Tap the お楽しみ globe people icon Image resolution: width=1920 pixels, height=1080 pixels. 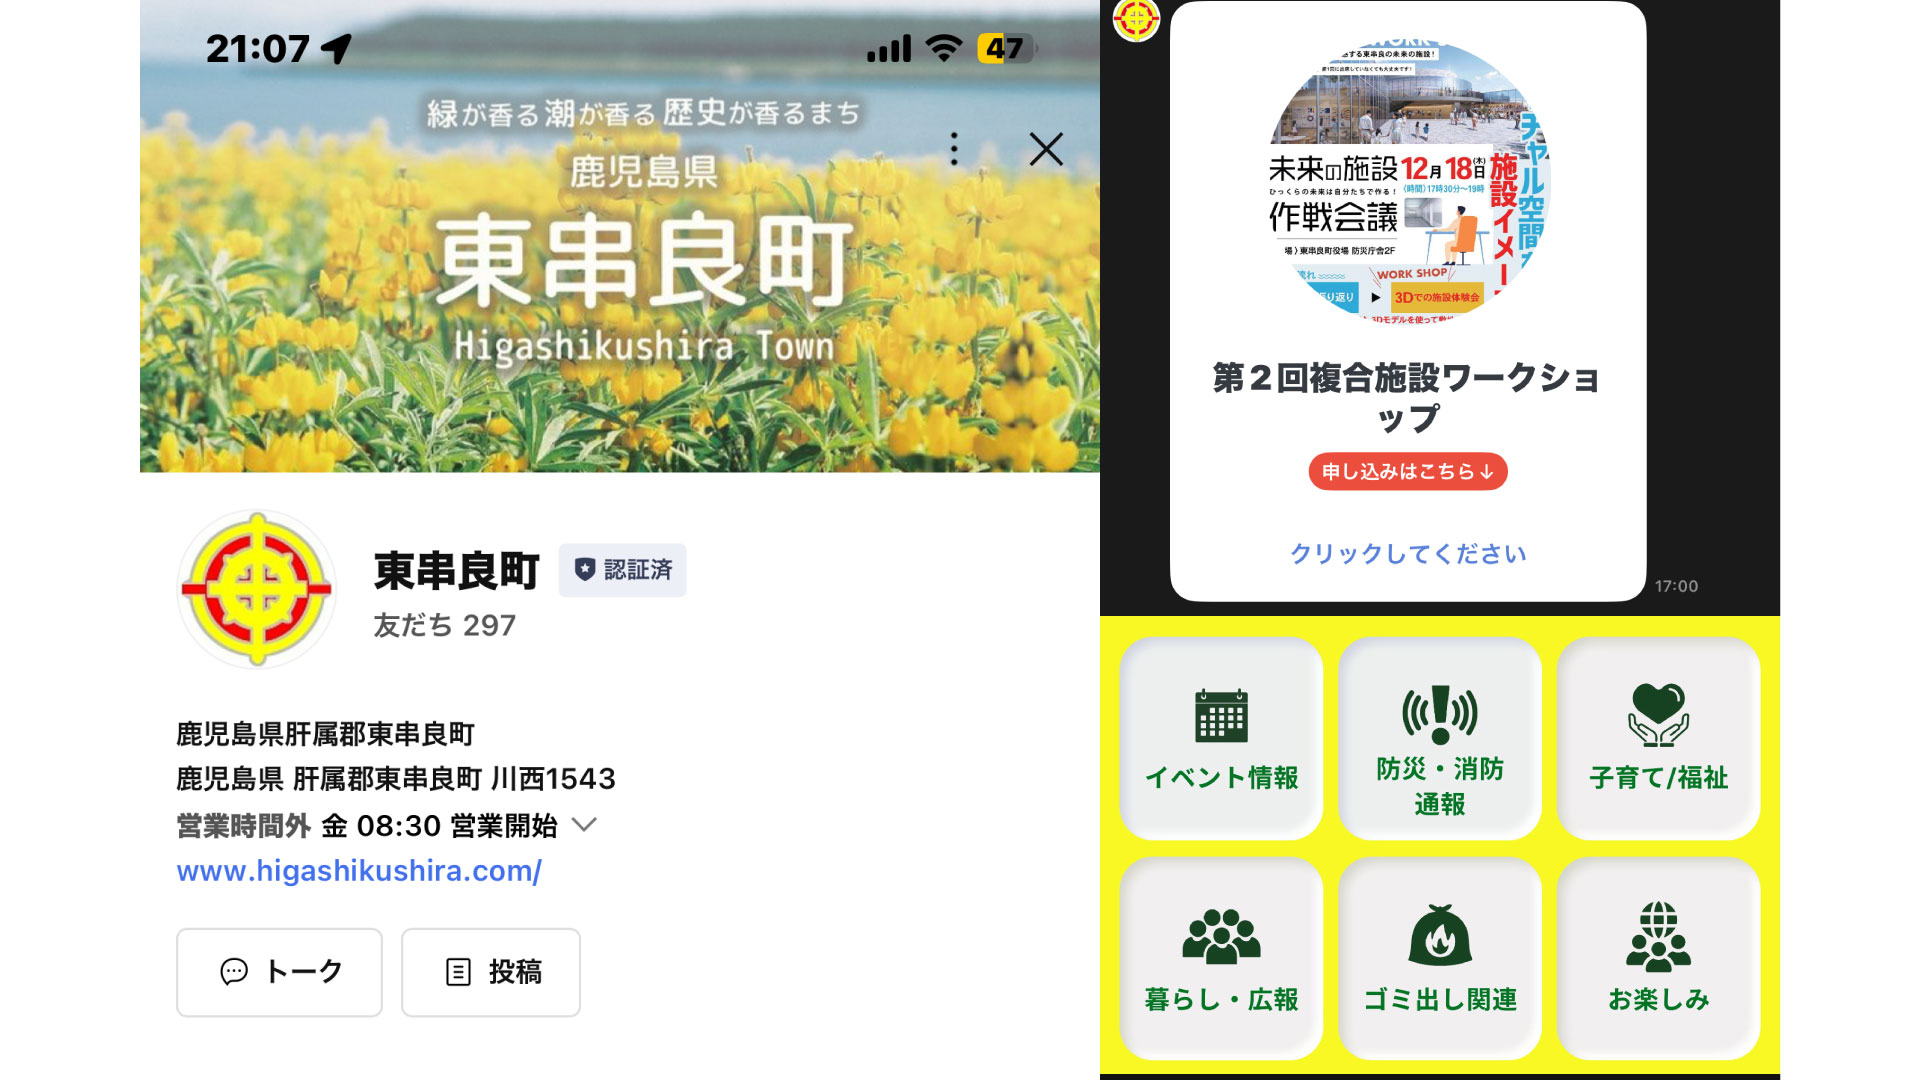(1658, 936)
